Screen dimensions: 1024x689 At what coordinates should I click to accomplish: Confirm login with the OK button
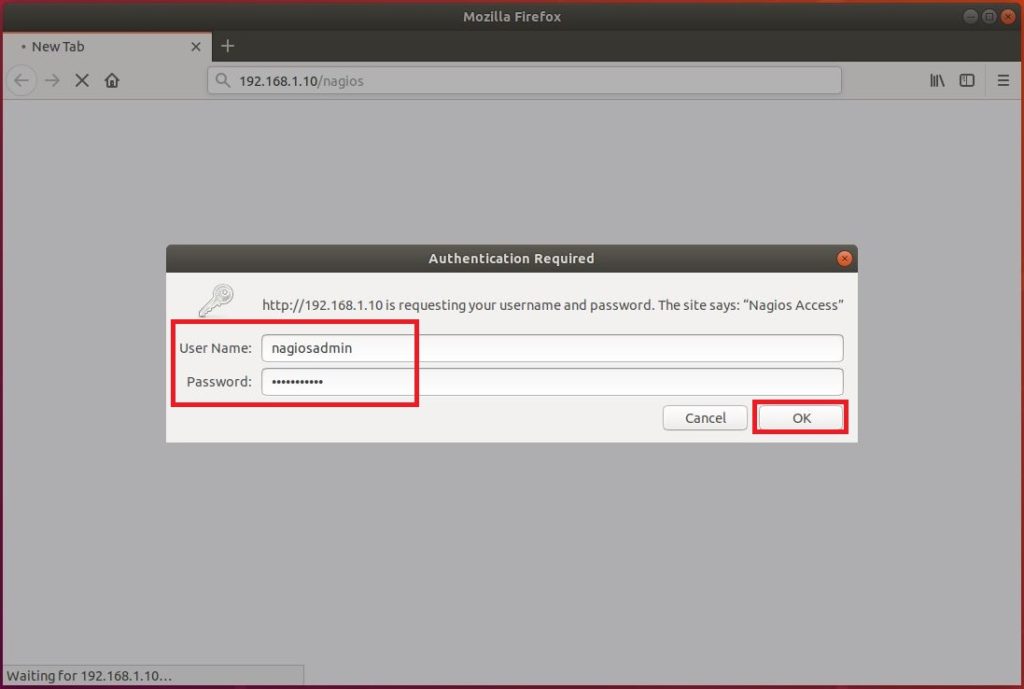801,418
